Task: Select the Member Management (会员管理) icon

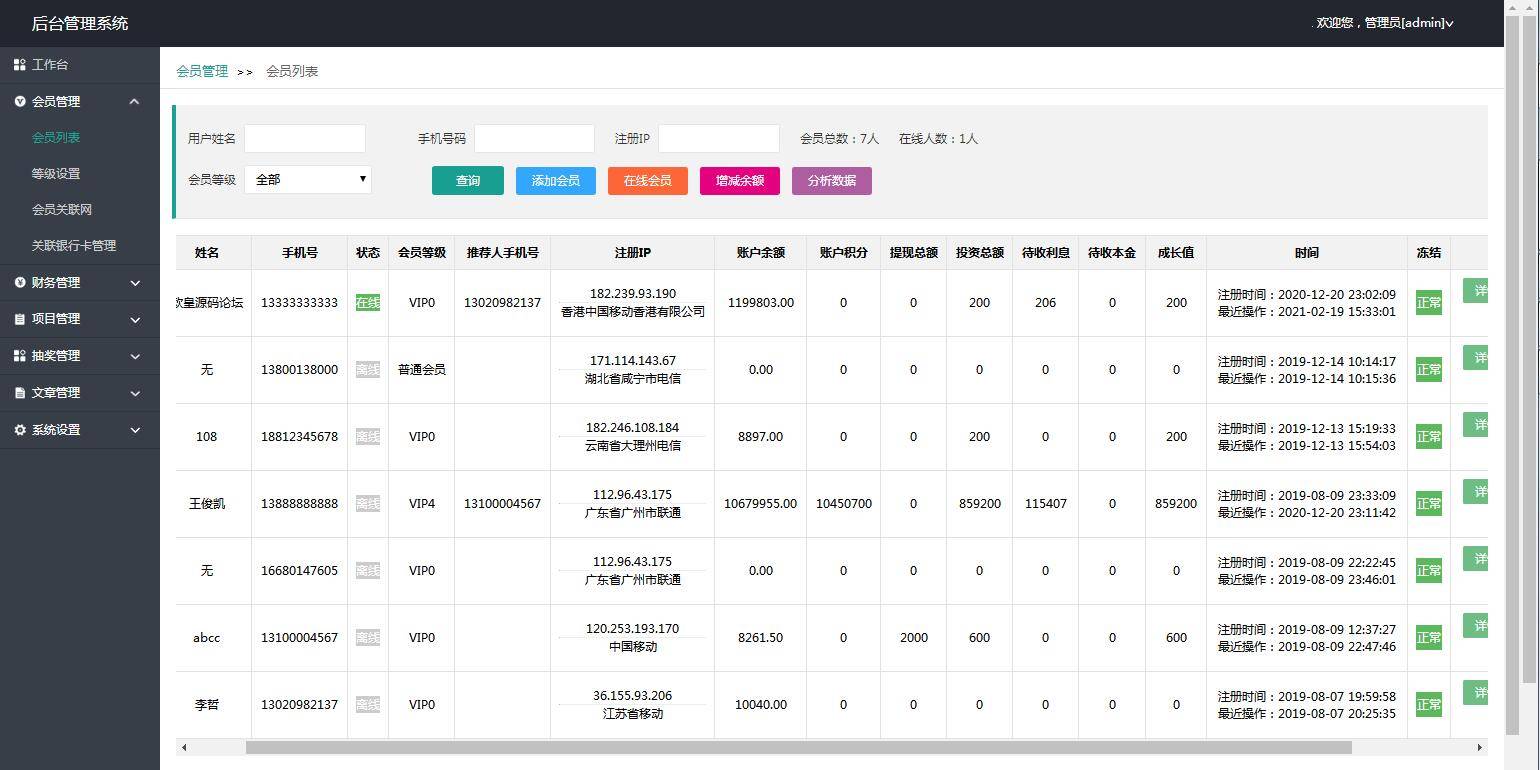Action: tap(18, 101)
